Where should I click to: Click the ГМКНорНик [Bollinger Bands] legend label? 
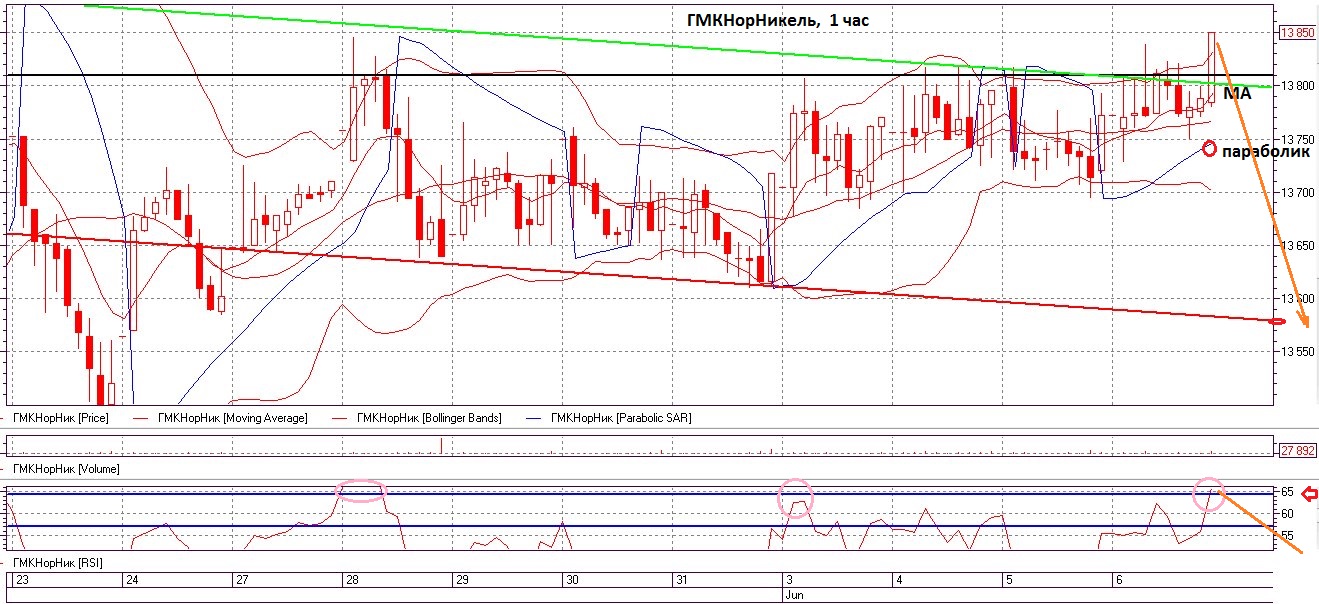428,417
